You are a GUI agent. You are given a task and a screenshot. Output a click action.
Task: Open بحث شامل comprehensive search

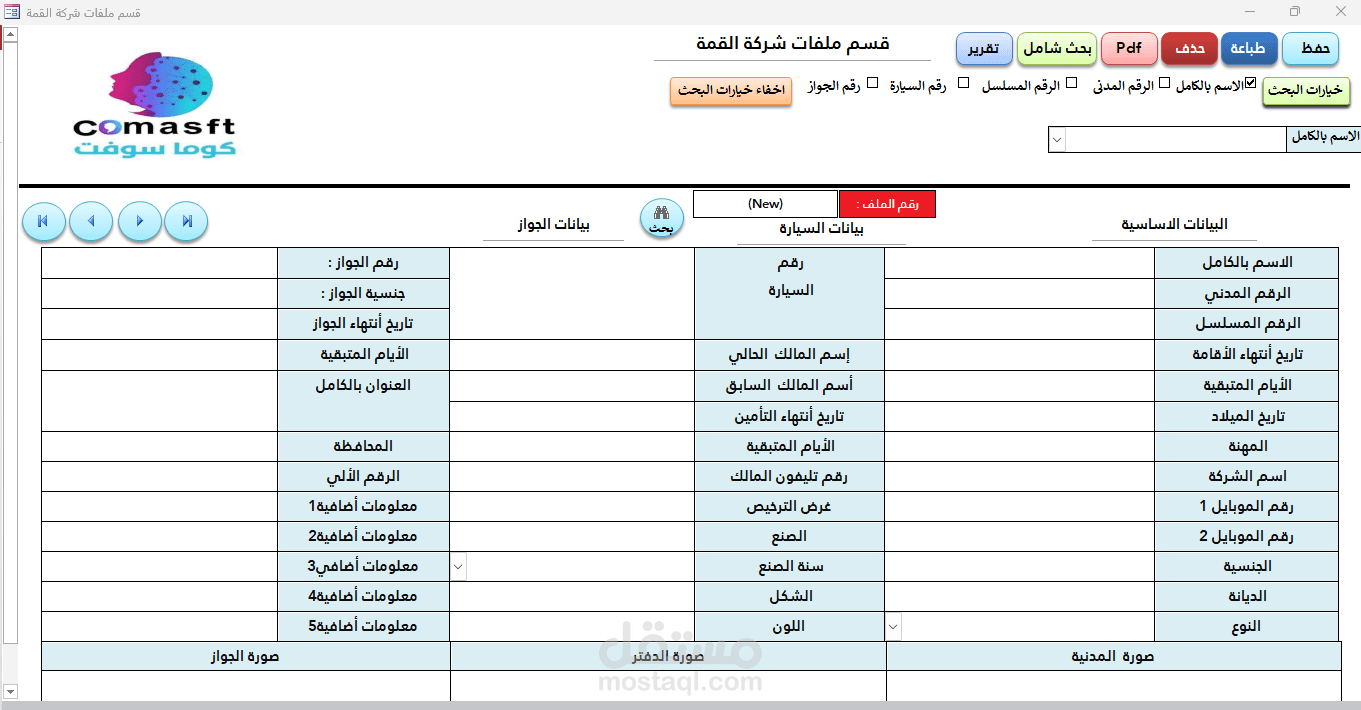pos(1058,48)
